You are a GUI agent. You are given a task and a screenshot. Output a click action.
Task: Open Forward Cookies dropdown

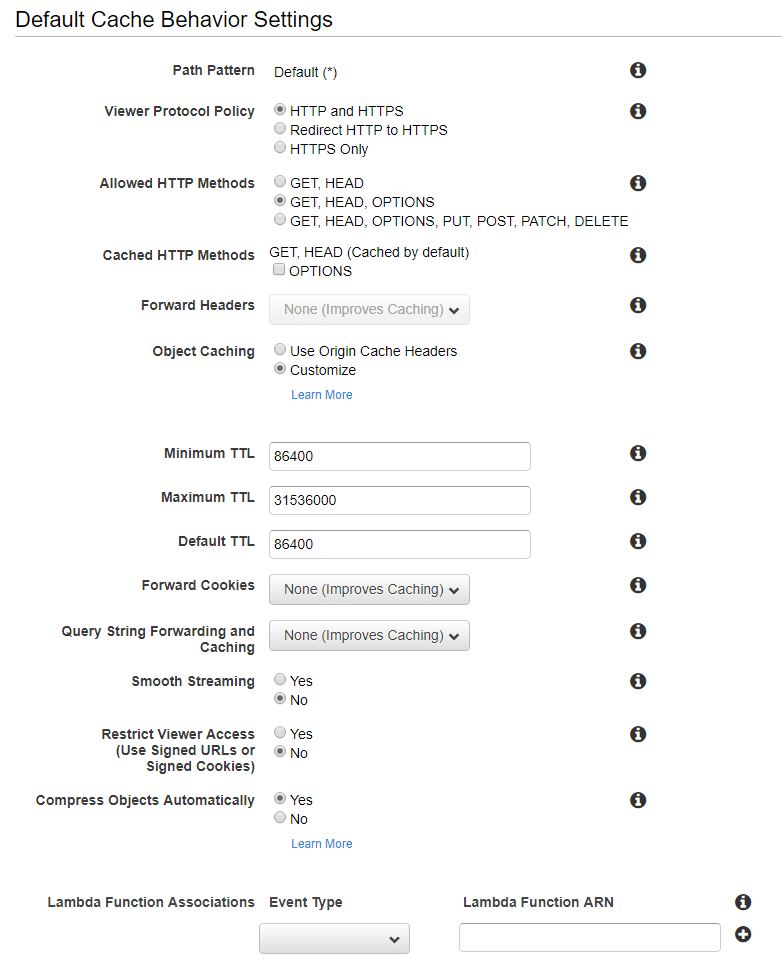[369, 589]
